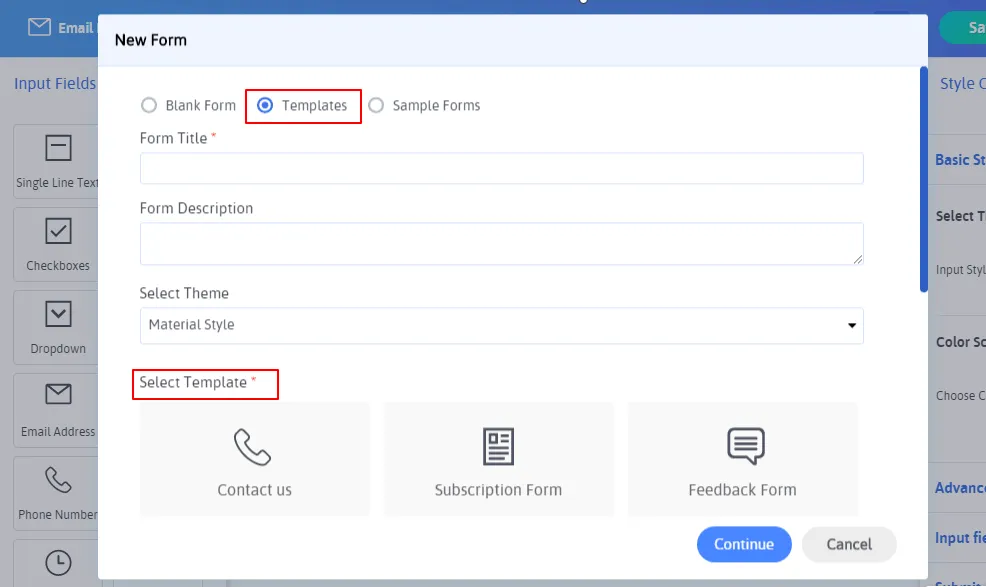Select the Contact us phone icon template

coord(253,447)
